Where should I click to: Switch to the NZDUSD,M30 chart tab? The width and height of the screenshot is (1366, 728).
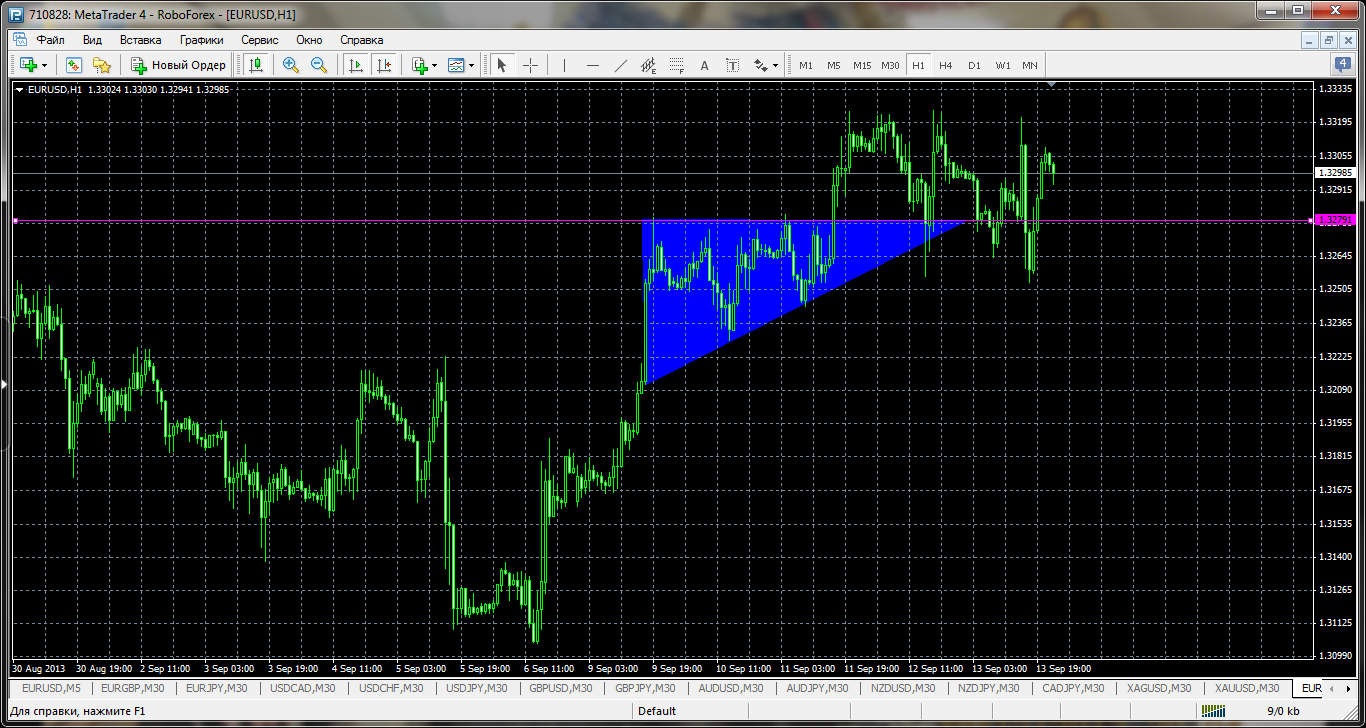tap(901, 688)
